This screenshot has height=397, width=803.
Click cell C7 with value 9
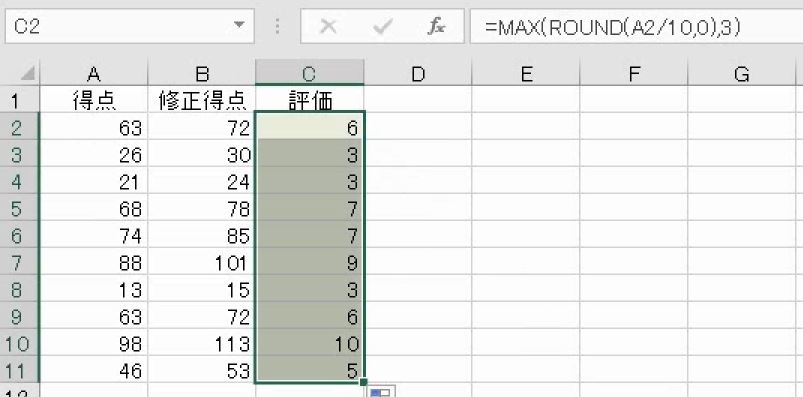coord(310,262)
